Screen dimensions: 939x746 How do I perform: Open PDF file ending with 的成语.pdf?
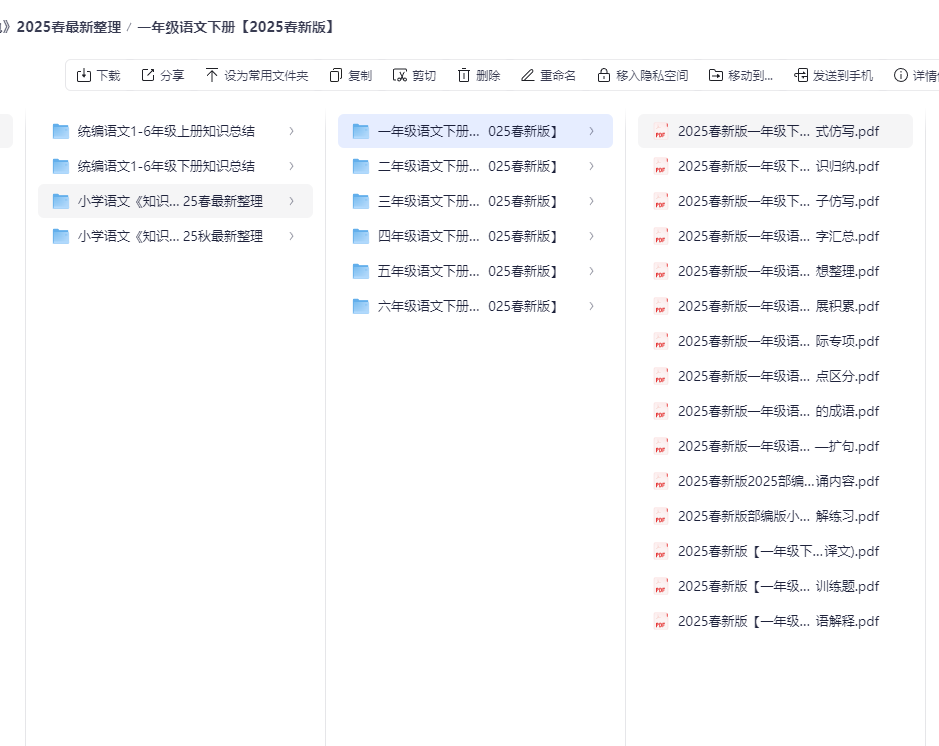pos(778,411)
